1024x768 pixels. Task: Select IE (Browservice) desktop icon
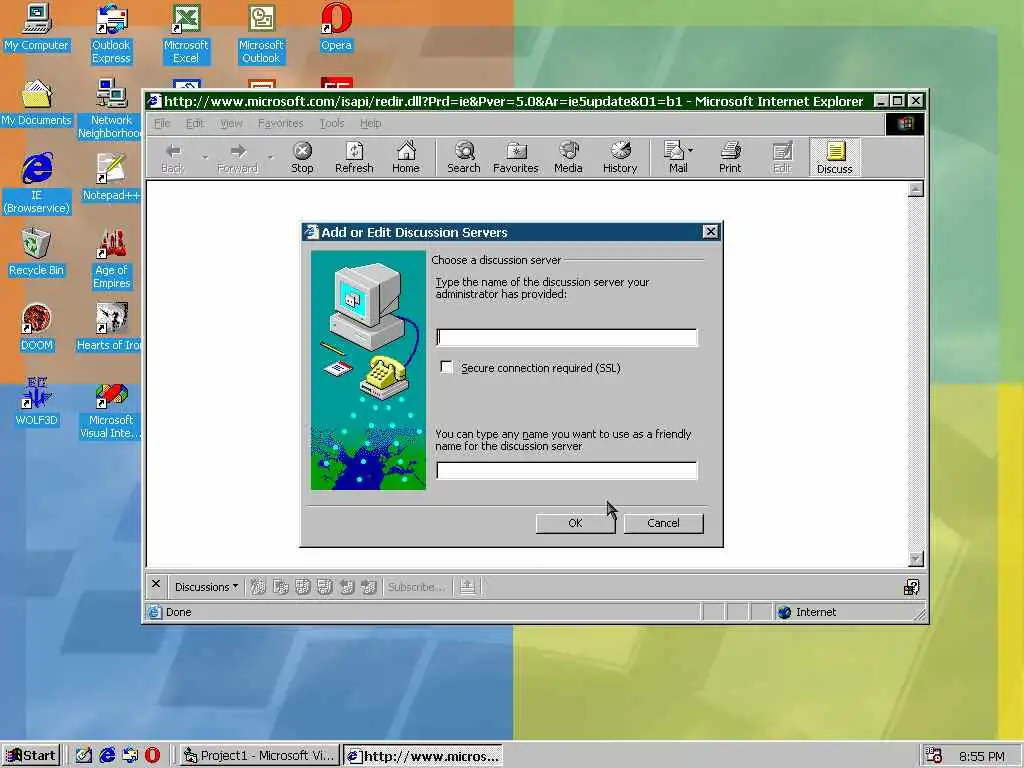click(37, 183)
